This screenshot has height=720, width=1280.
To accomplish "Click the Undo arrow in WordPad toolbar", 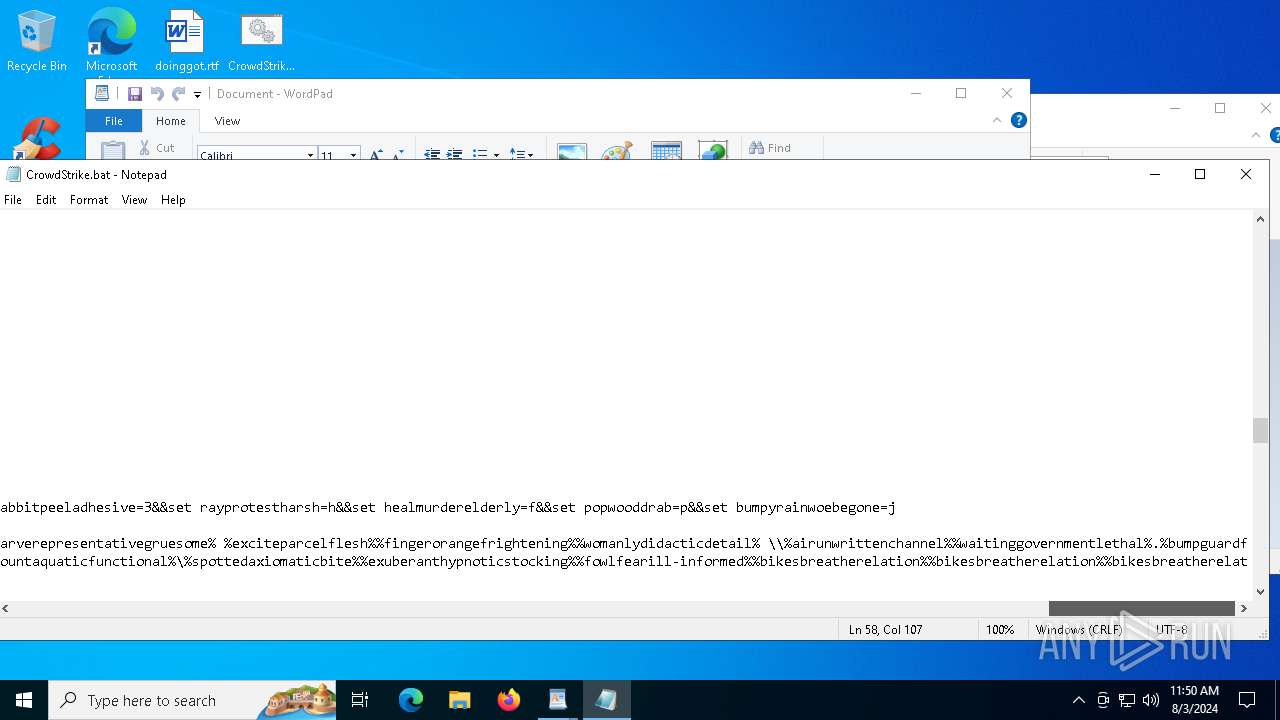I will click(157, 94).
